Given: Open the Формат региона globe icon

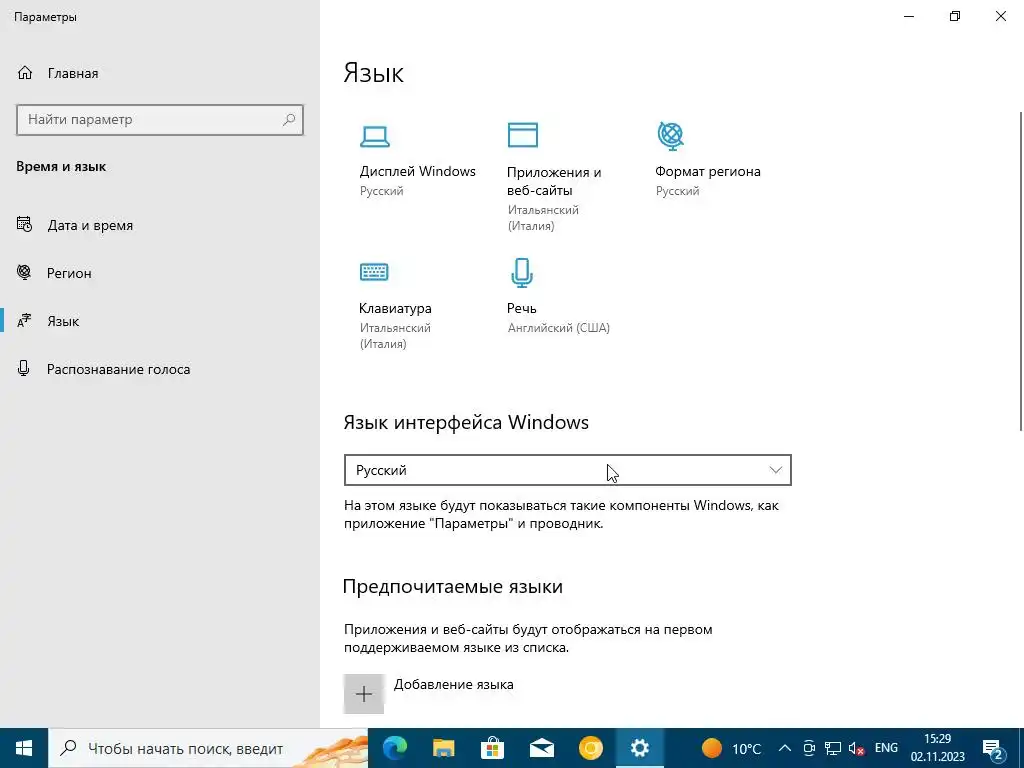Looking at the screenshot, I should point(671,135).
